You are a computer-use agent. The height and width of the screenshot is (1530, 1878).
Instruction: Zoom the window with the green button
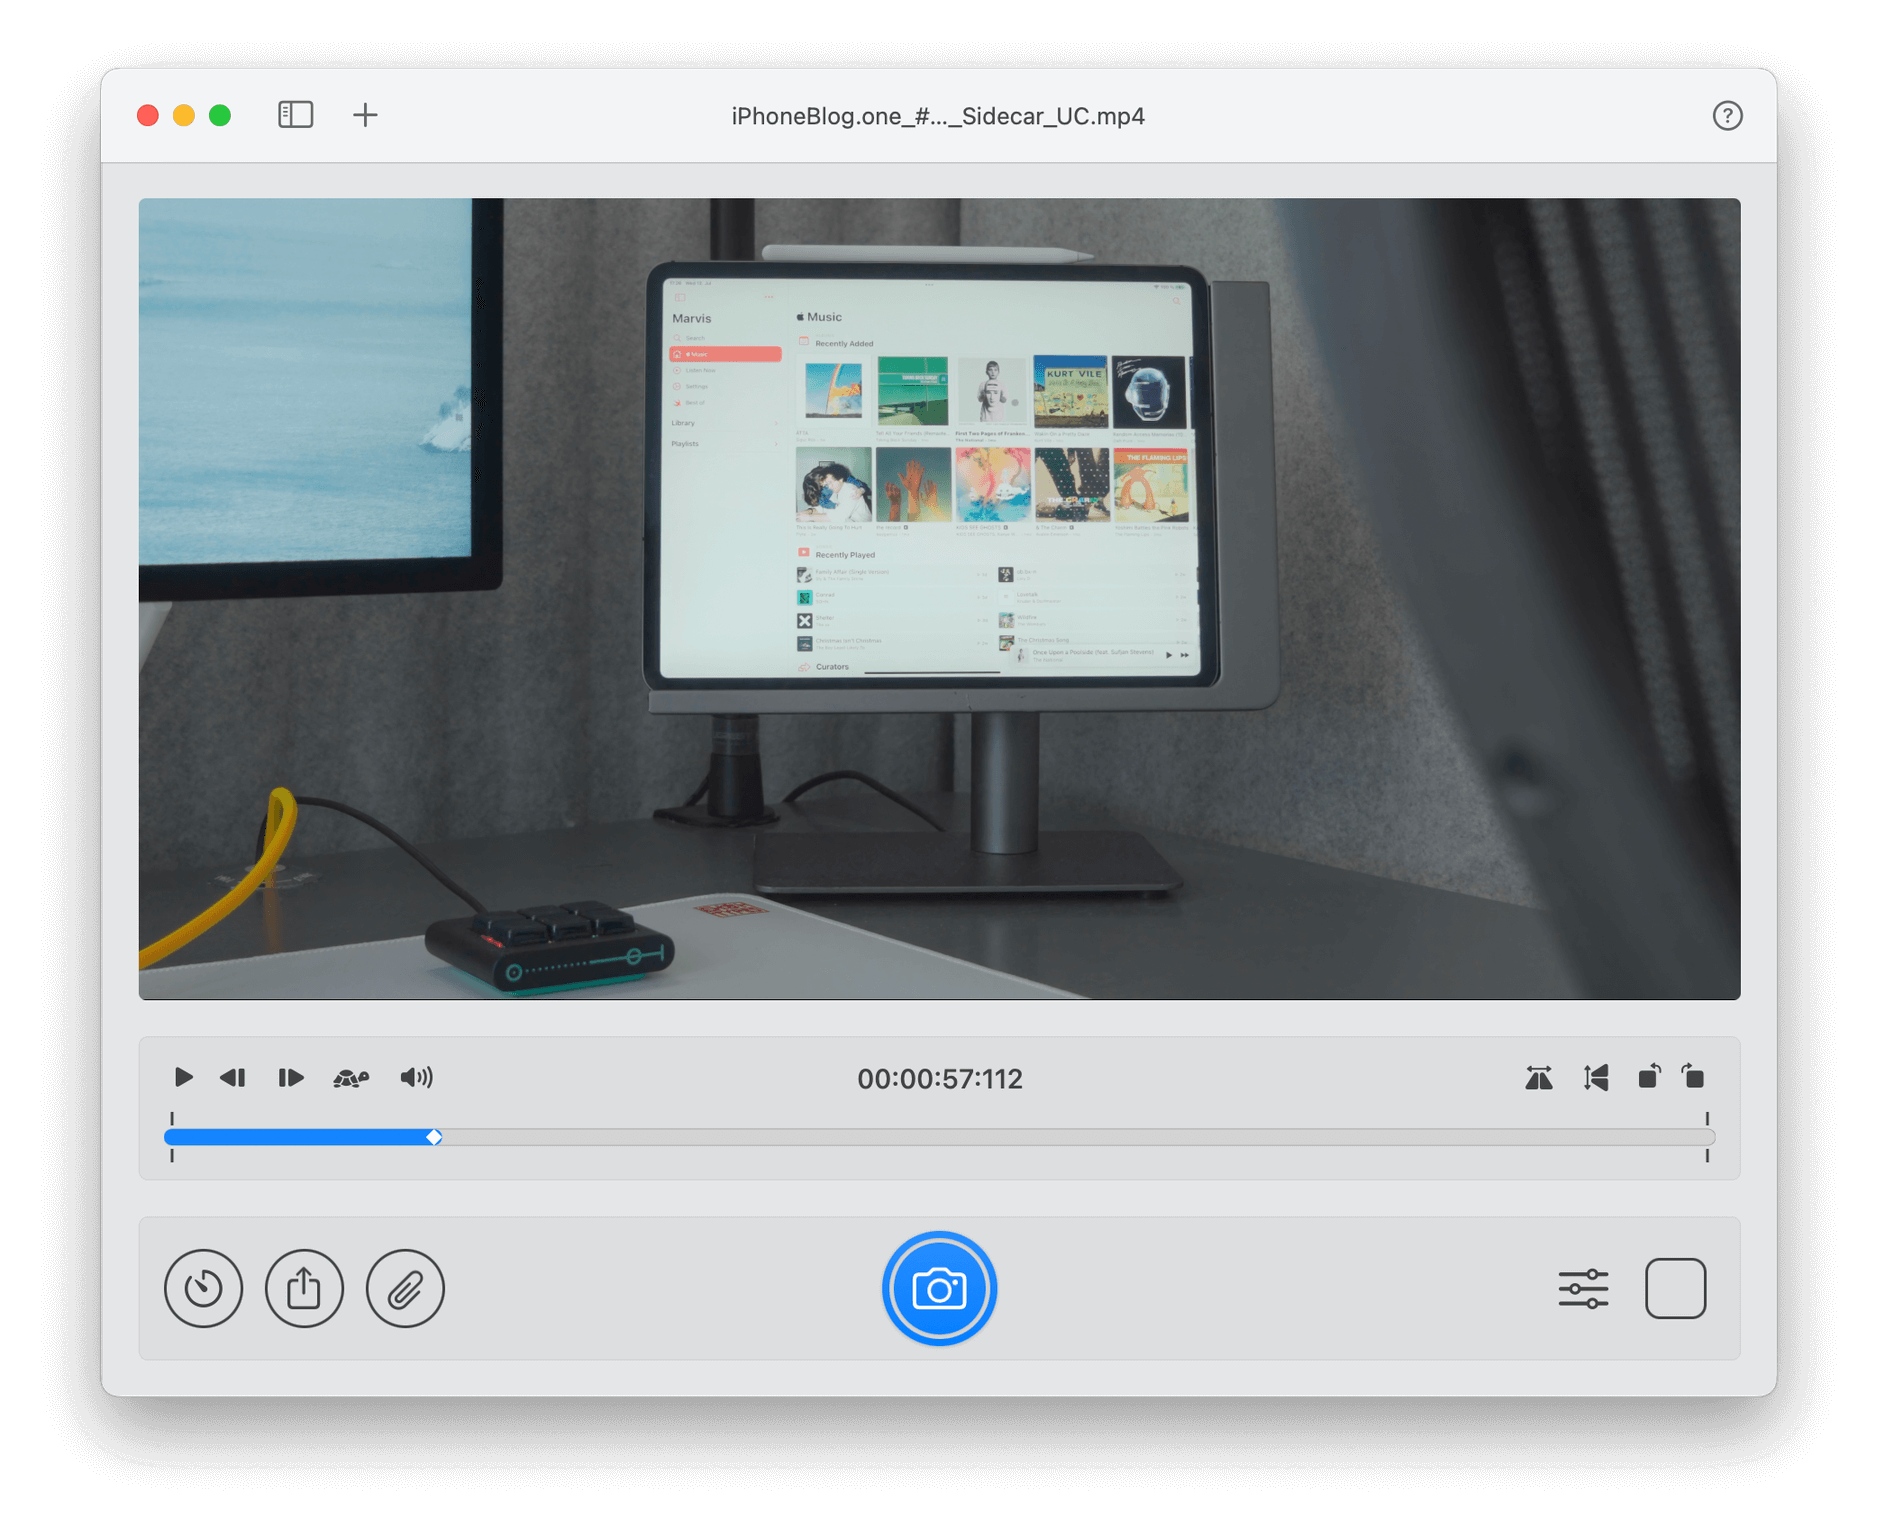pos(220,115)
